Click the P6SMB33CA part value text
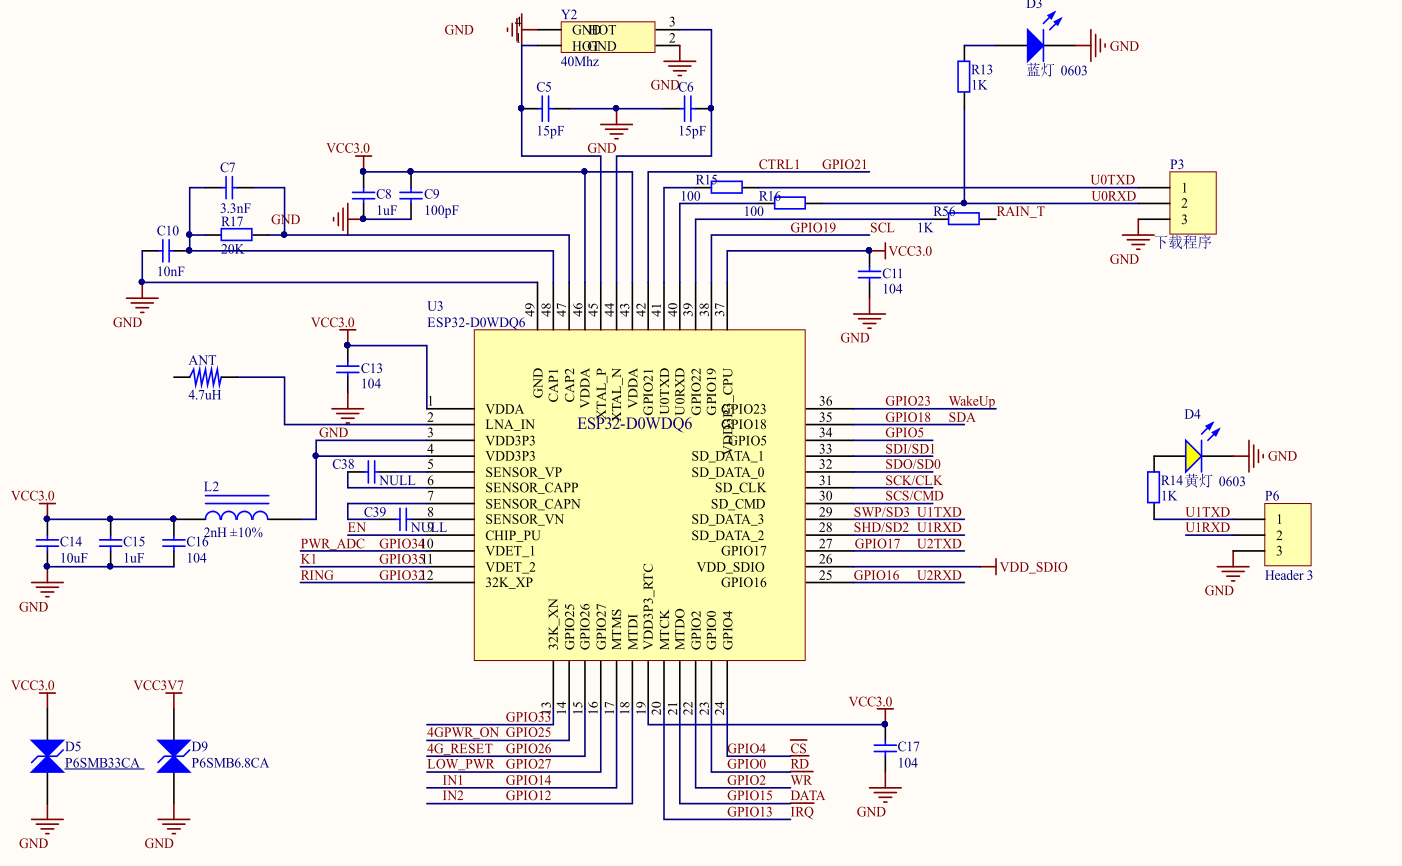 (x=103, y=763)
